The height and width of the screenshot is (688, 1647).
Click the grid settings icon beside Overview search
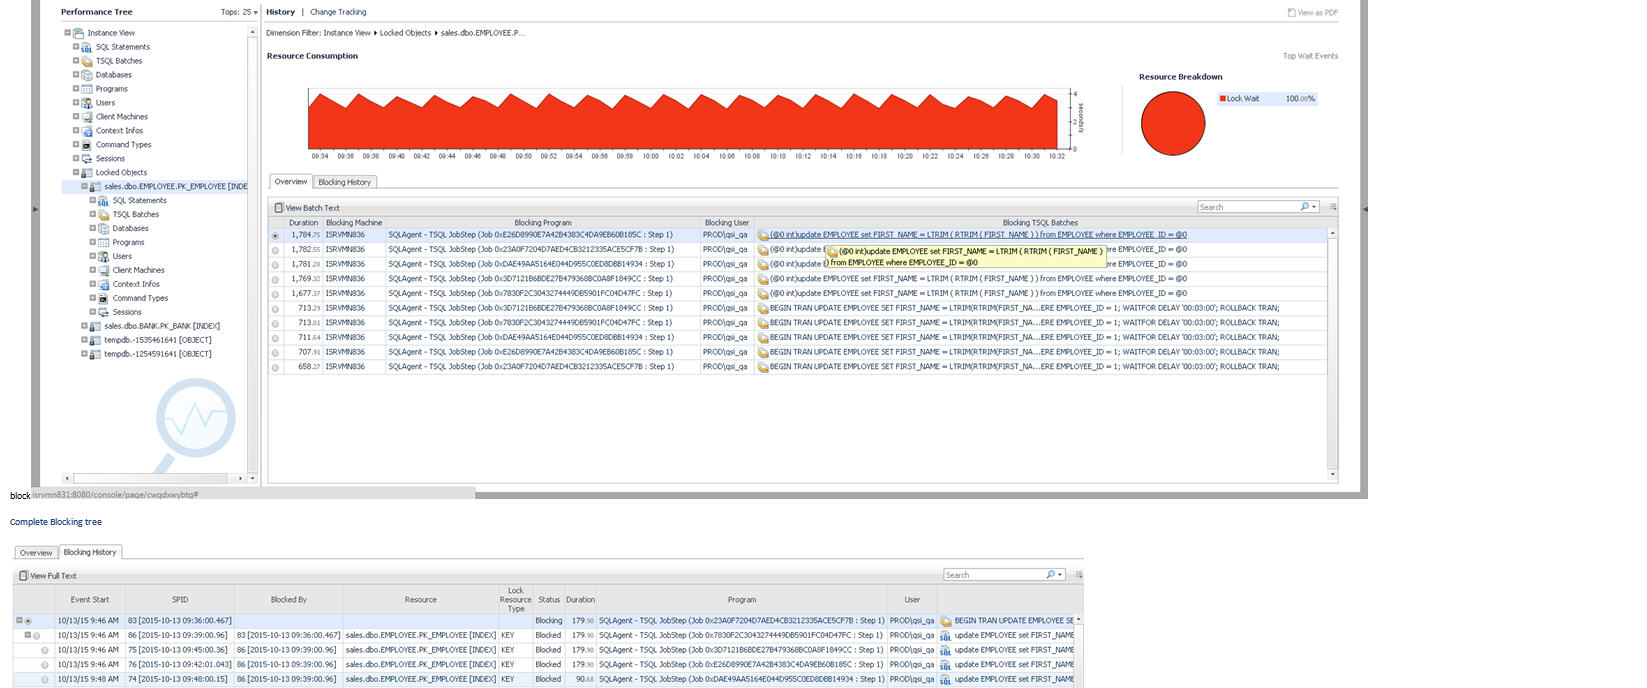tap(1333, 207)
